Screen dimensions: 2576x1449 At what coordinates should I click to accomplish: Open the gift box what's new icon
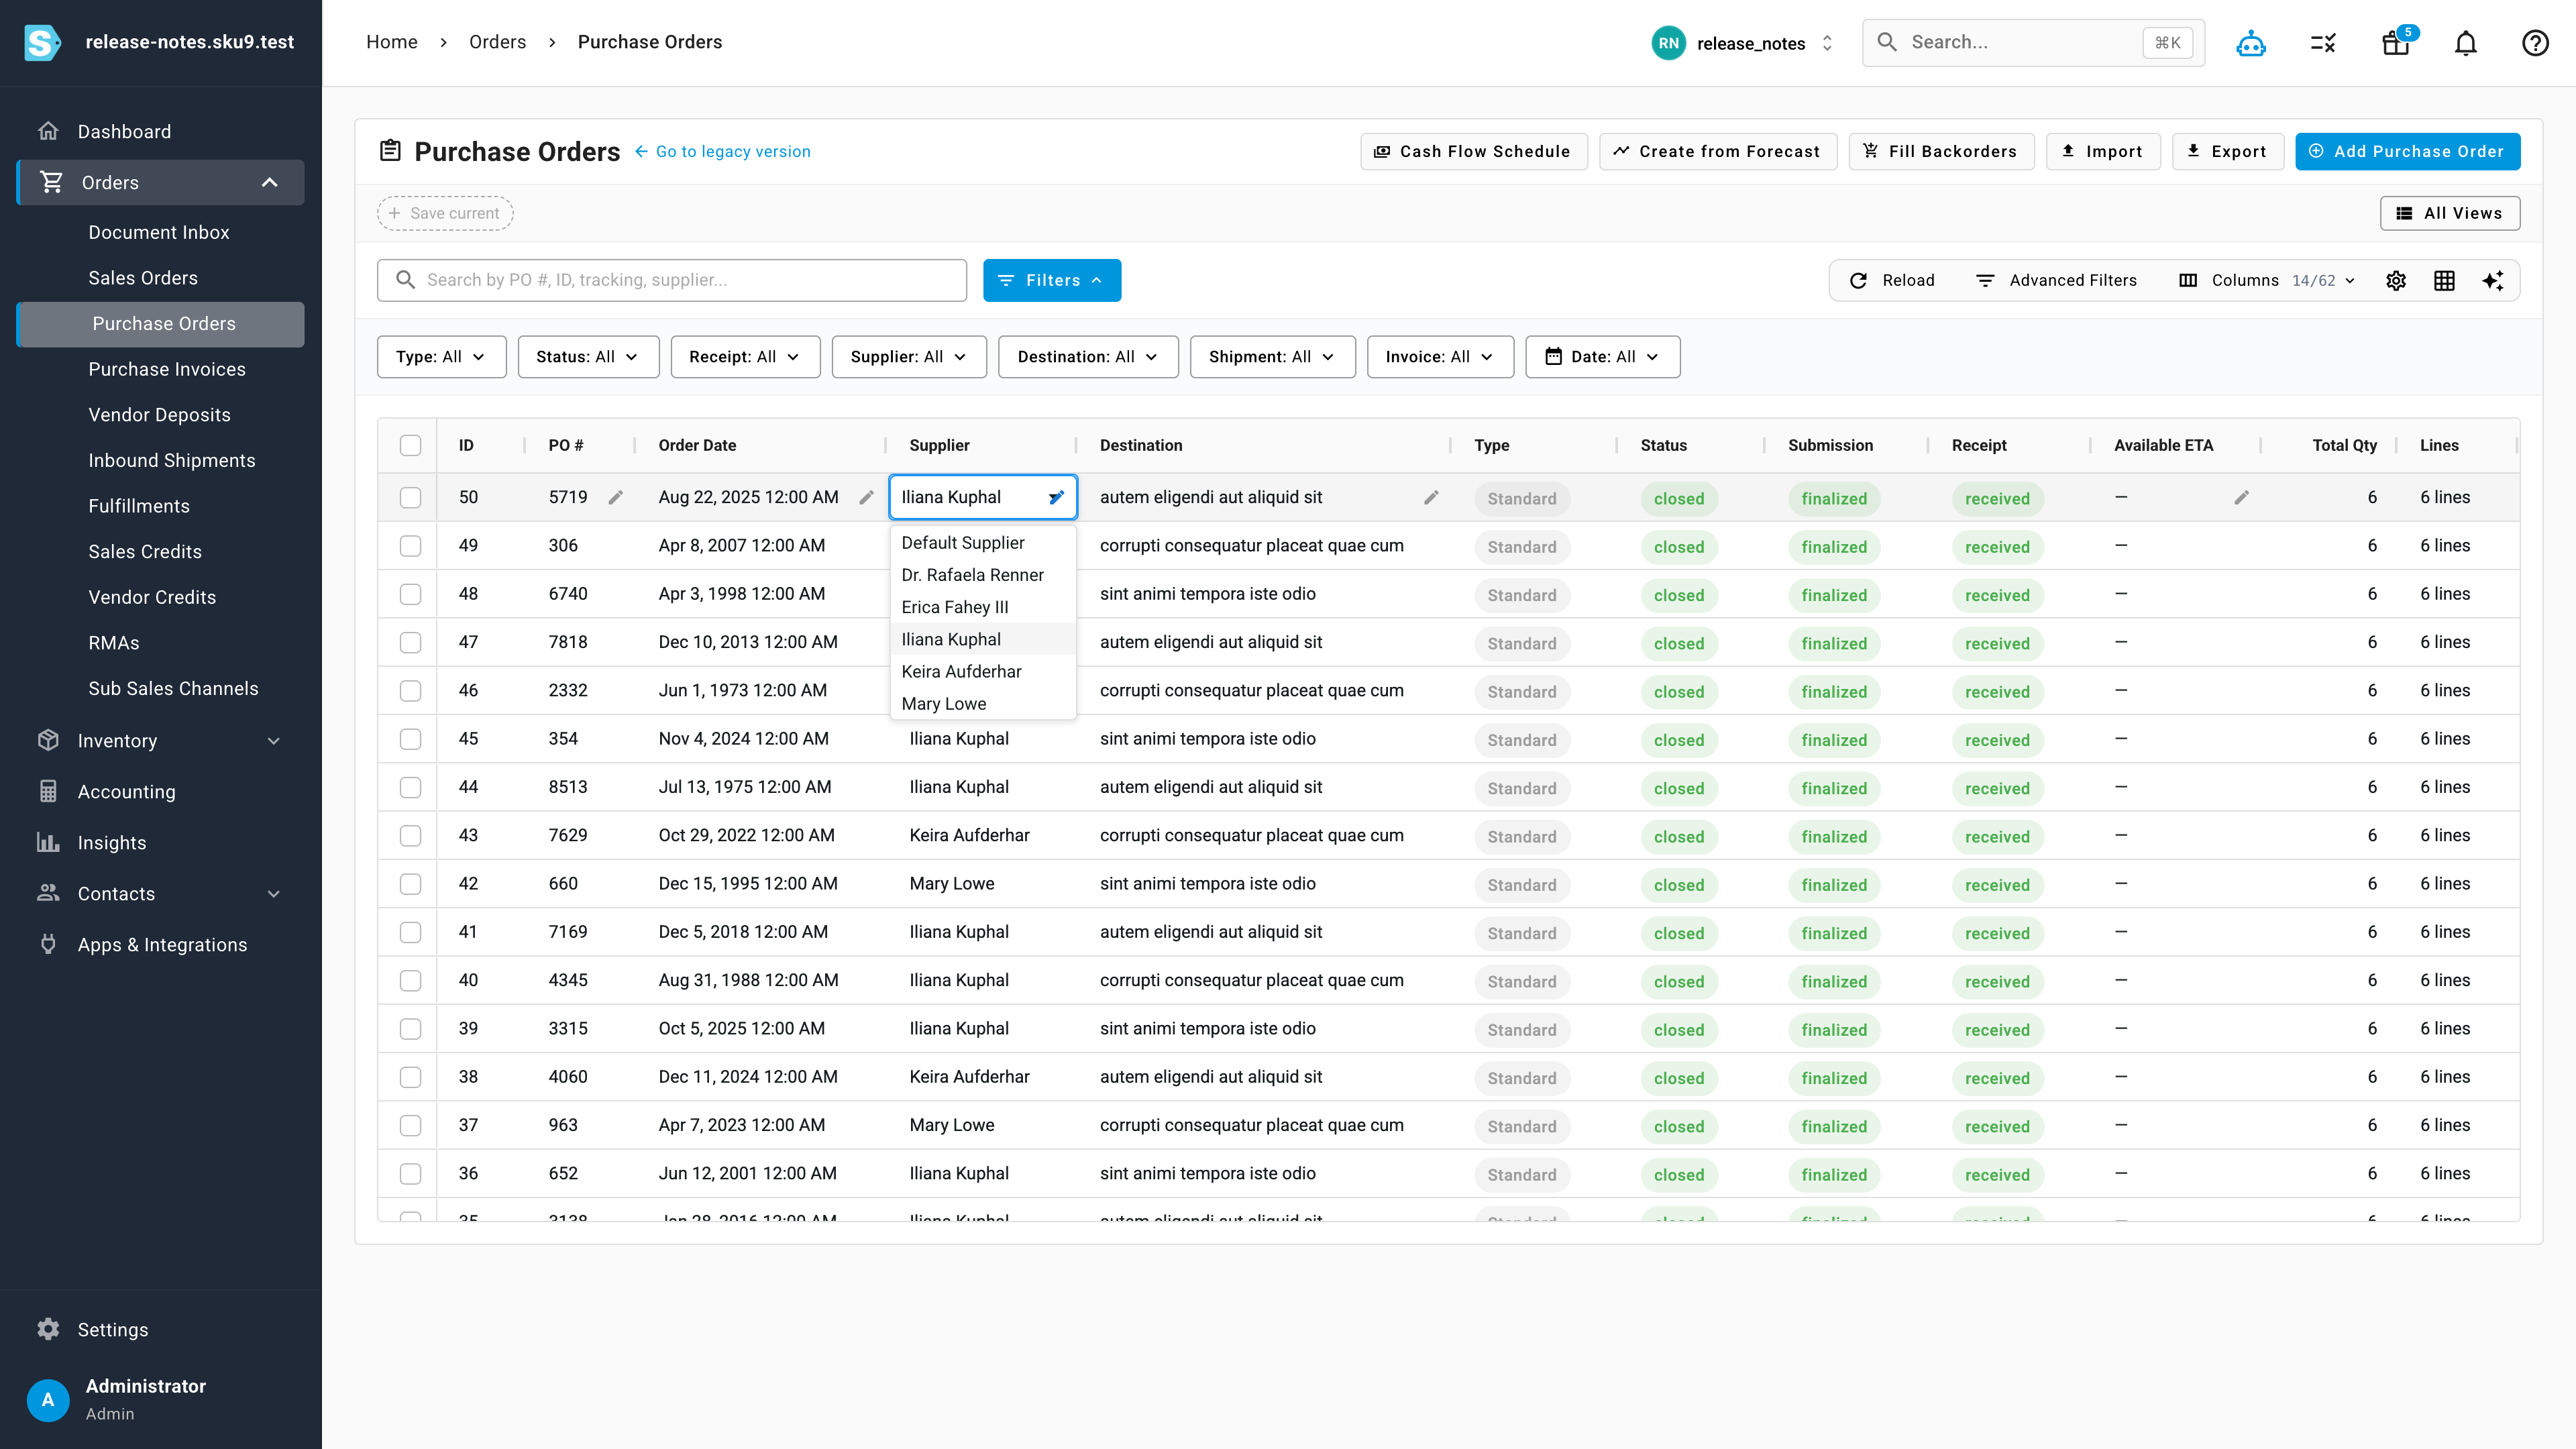click(x=2396, y=43)
